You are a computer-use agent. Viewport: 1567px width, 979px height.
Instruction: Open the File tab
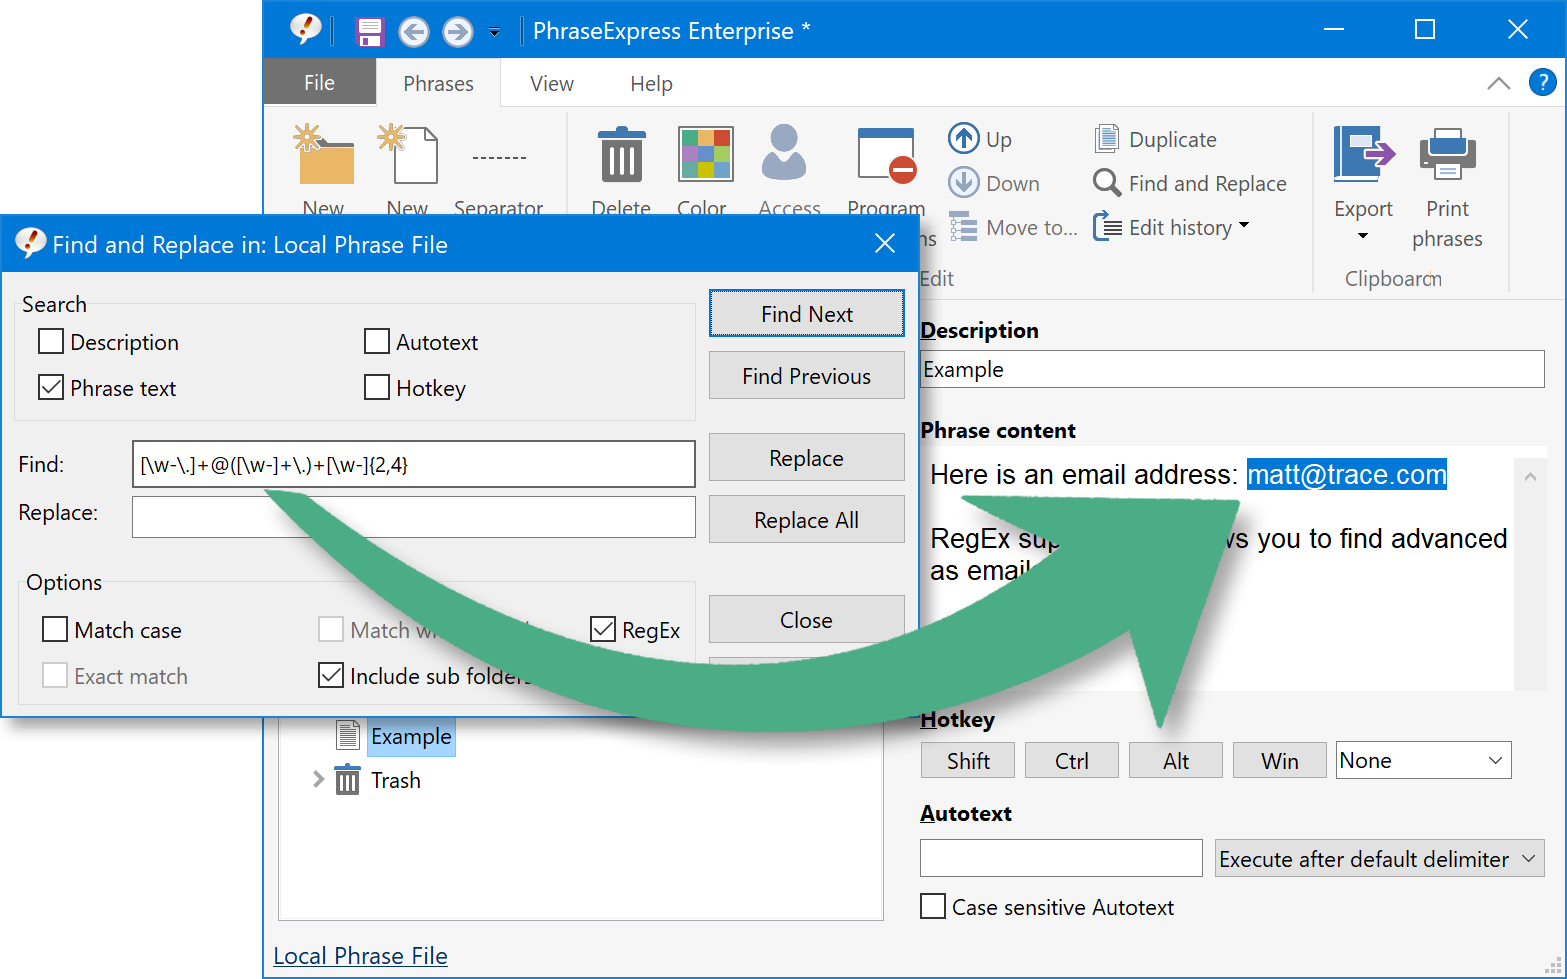(x=319, y=82)
